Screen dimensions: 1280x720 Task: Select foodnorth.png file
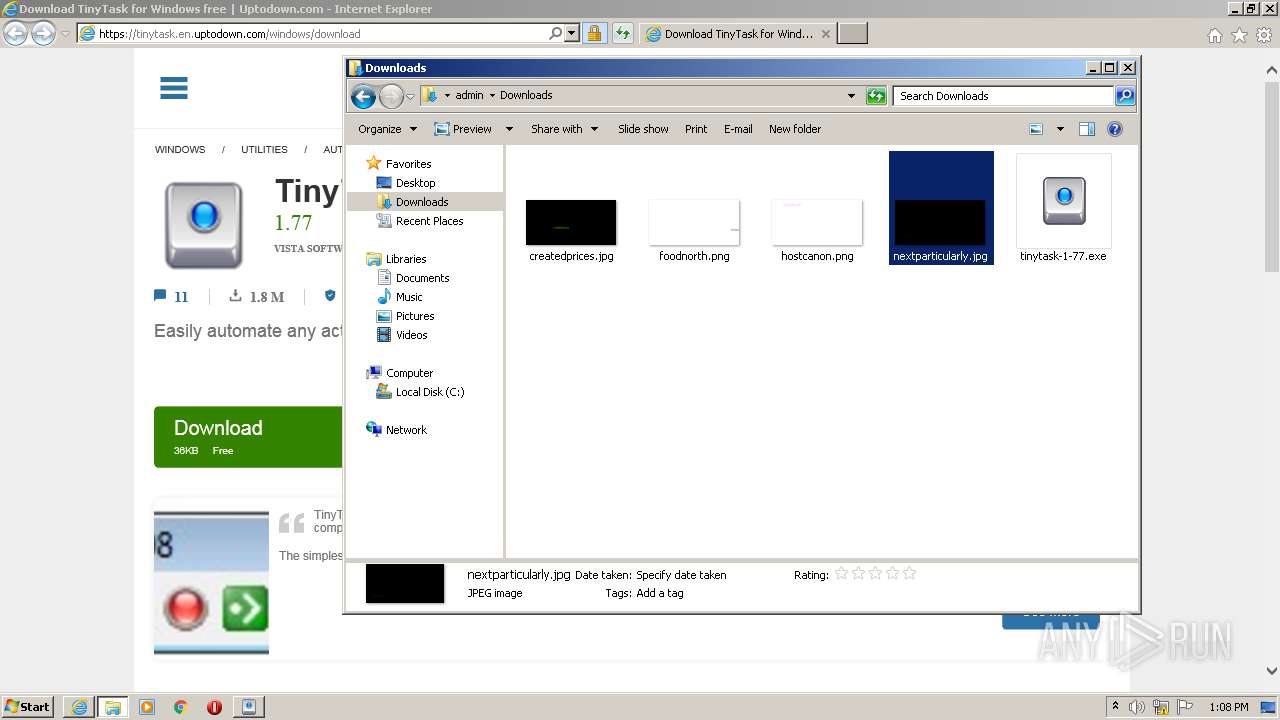pos(694,230)
